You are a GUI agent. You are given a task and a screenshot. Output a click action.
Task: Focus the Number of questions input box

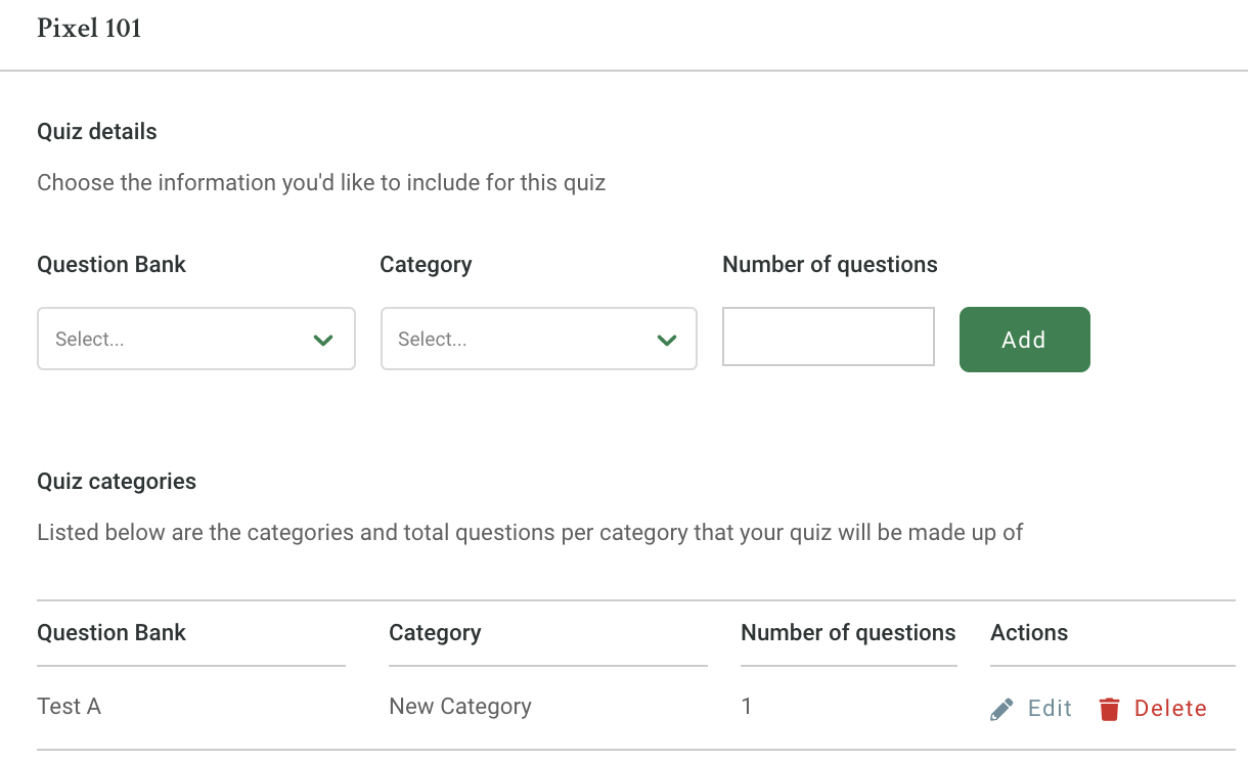click(828, 337)
